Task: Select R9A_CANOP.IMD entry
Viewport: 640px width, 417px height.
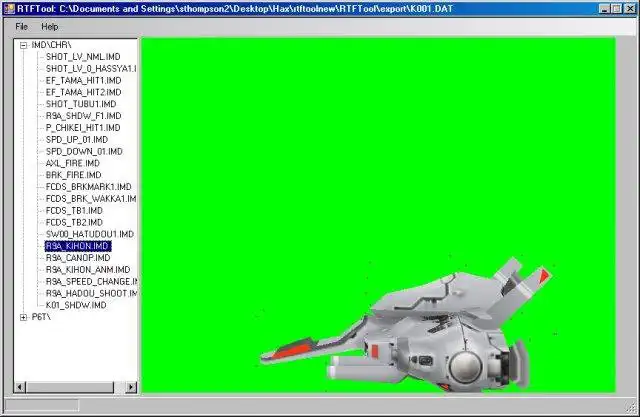Action: (x=78, y=258)
